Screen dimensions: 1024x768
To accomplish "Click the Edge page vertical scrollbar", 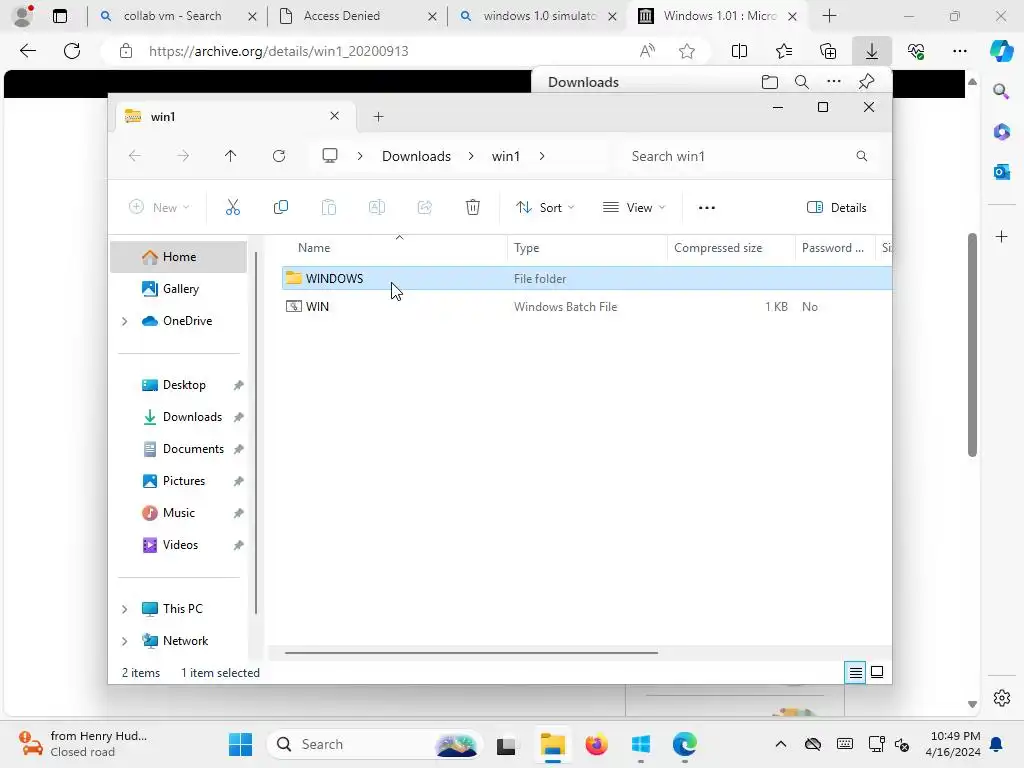I will (x=972, y=345).
